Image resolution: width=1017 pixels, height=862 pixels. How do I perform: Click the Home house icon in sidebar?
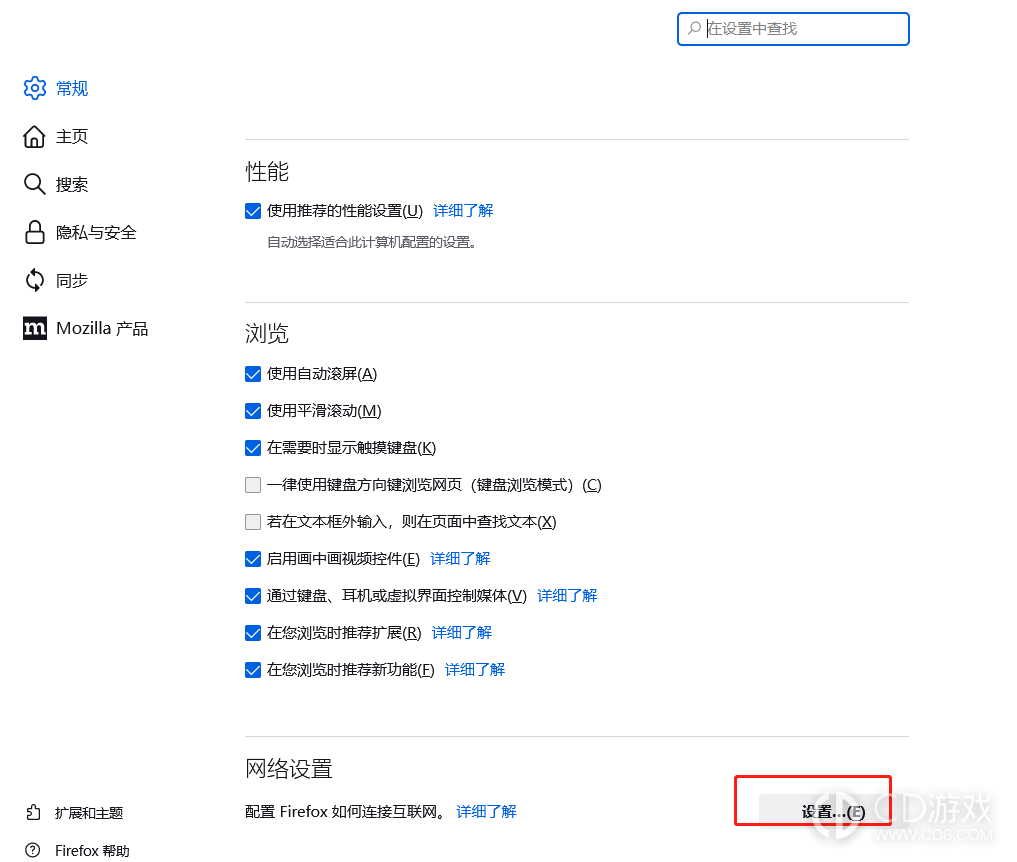[x=35, y=136]
